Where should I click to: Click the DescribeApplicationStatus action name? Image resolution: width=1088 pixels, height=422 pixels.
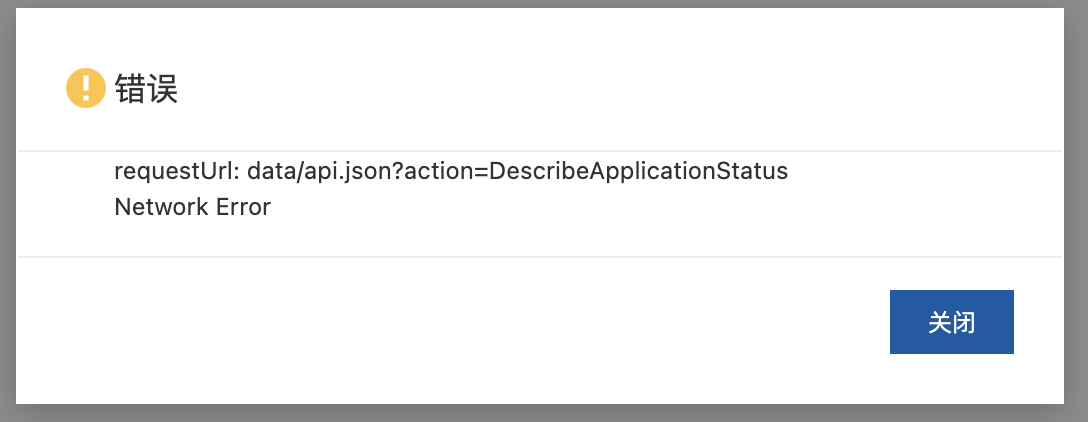click(638, 171)
